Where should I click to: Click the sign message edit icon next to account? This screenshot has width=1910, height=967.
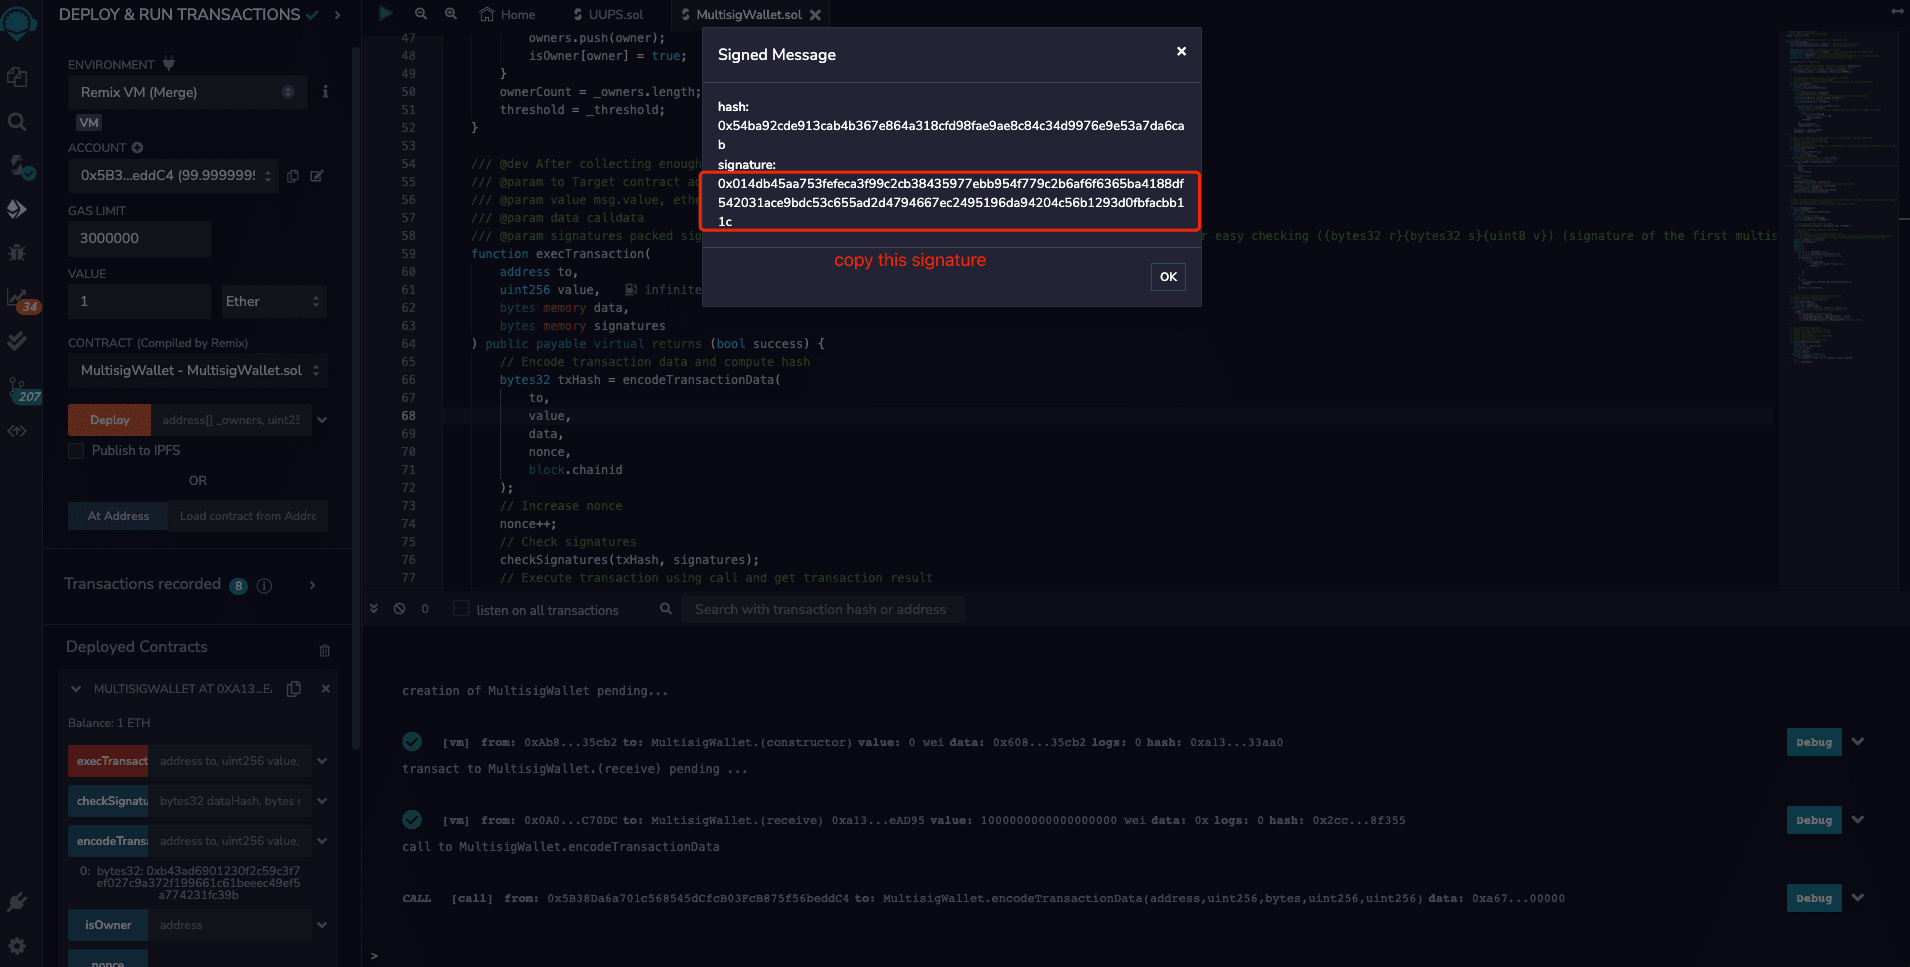pyautogui.click(x=317, y=176)
